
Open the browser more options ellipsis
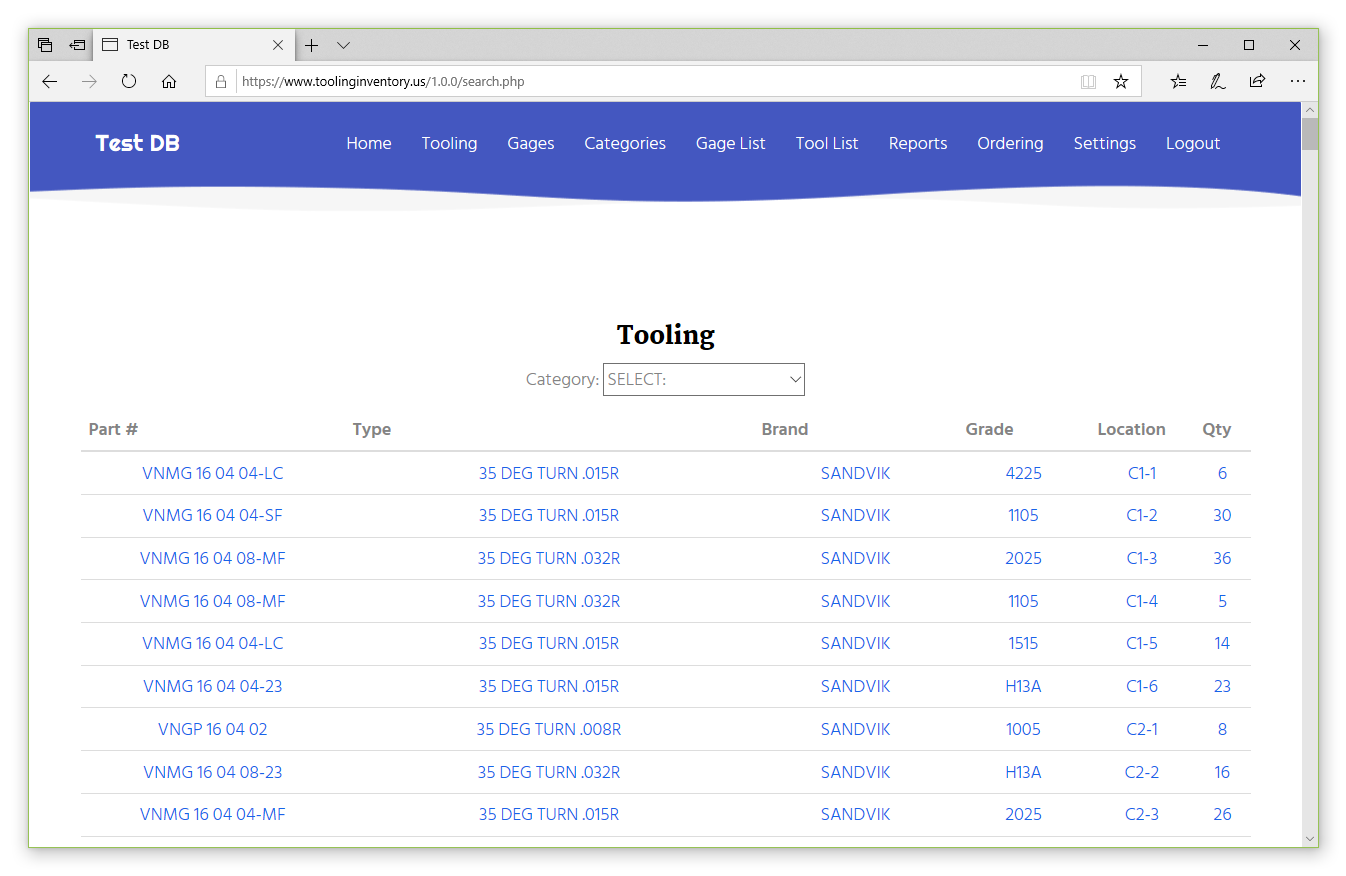point(1297,82)
